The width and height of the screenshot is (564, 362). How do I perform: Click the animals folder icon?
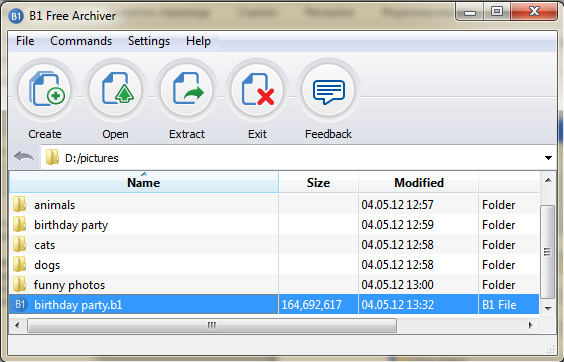click(x=19, y=204)
